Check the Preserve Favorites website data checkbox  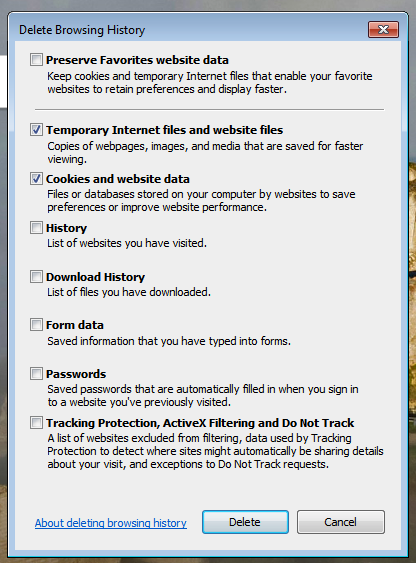tap(36, 60)
